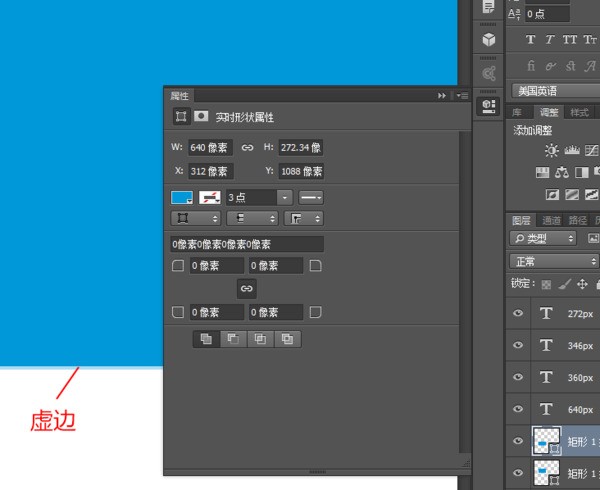Click the Color Balance scales icon
Screen dimensions: 600x490
click(561, 173)
